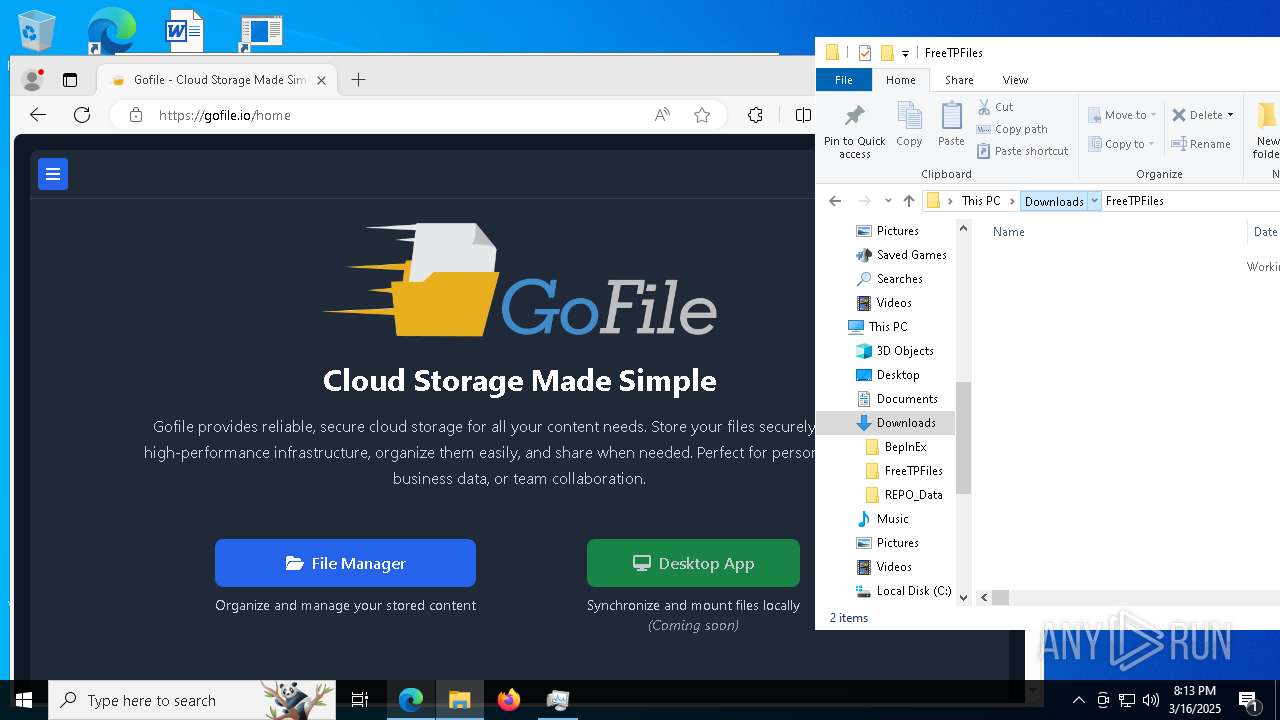Select 3D Objects in navigation tree
Viewport: 1280px width, 720px height.
[894, 351]
